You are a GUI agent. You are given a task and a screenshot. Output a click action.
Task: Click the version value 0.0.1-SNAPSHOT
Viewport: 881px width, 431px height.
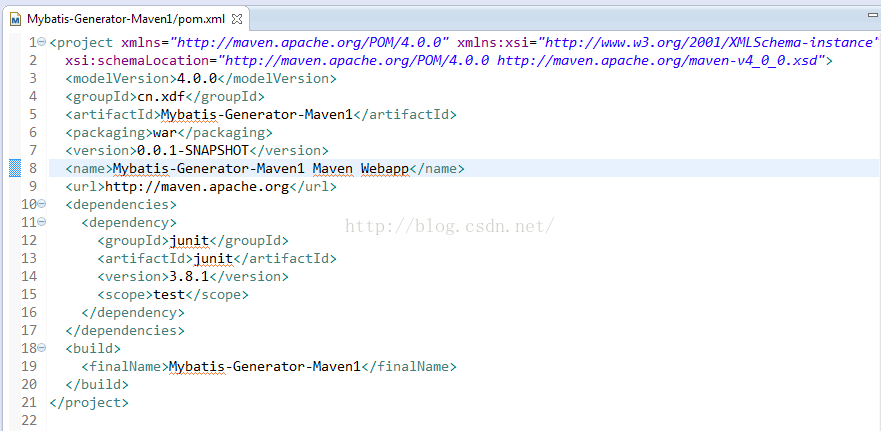pyautogui.click(x=193, y=150)
